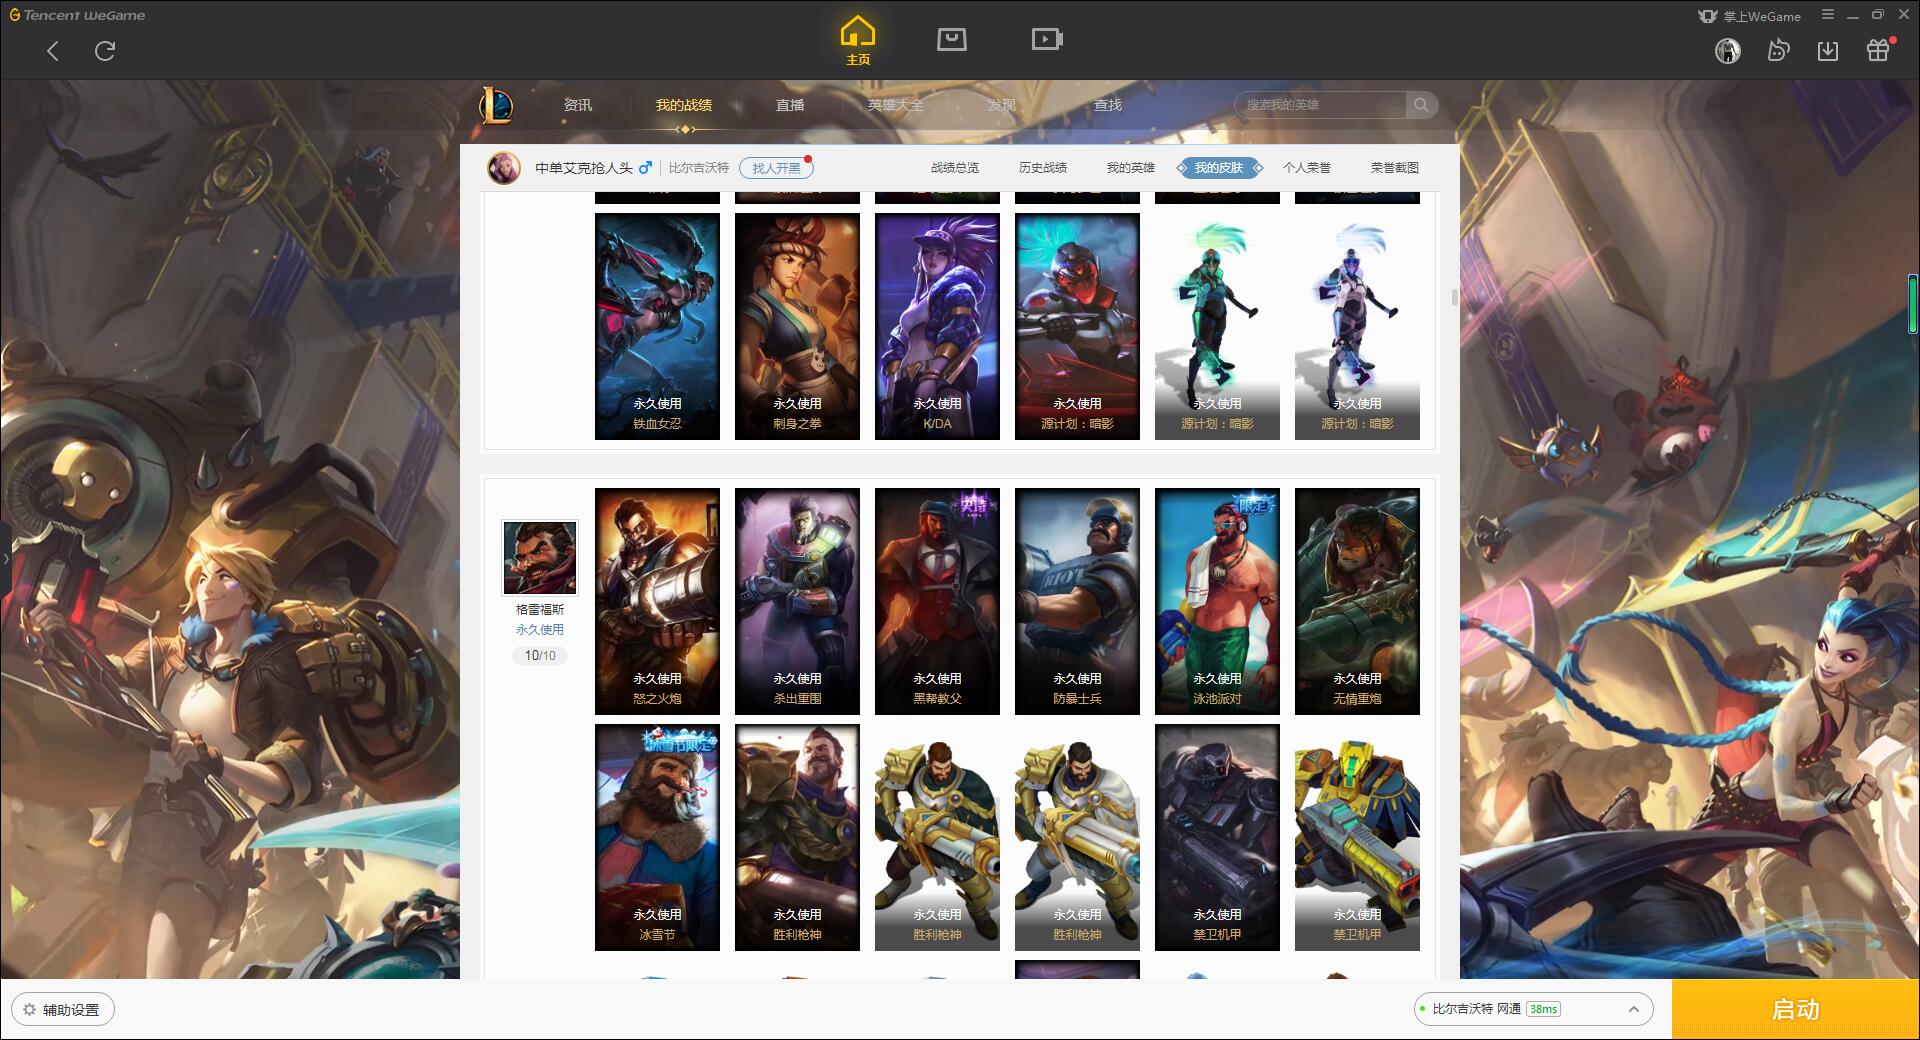
Task: Open the user avatar at top right
Action: pyautogui.click(x=1727, y=50)
